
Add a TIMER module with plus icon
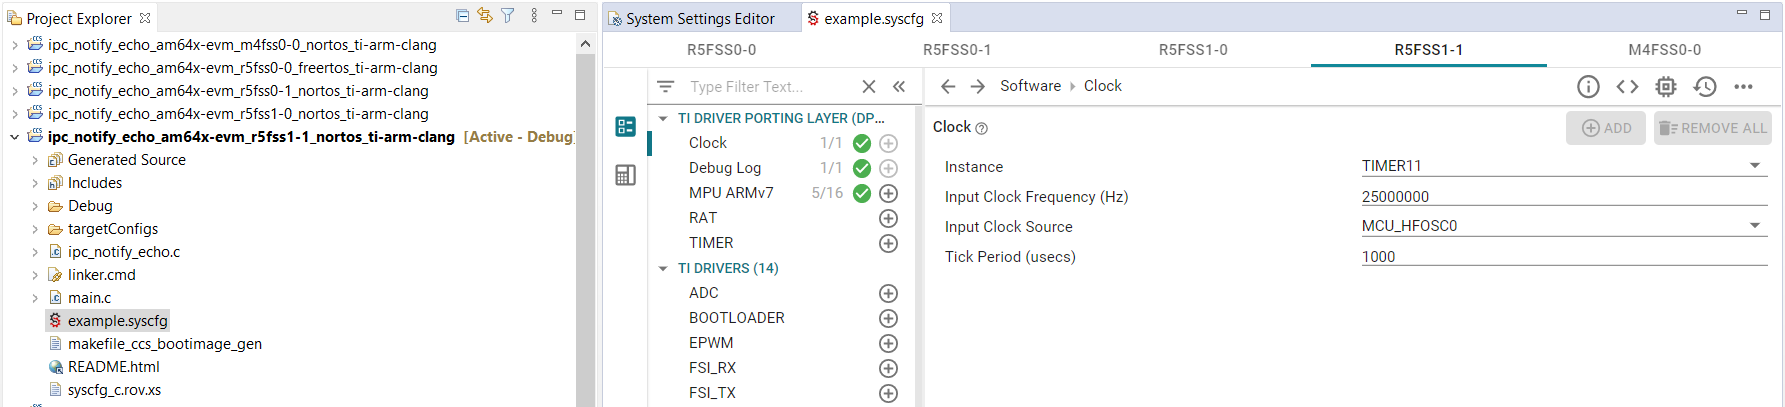click(888, 243)
